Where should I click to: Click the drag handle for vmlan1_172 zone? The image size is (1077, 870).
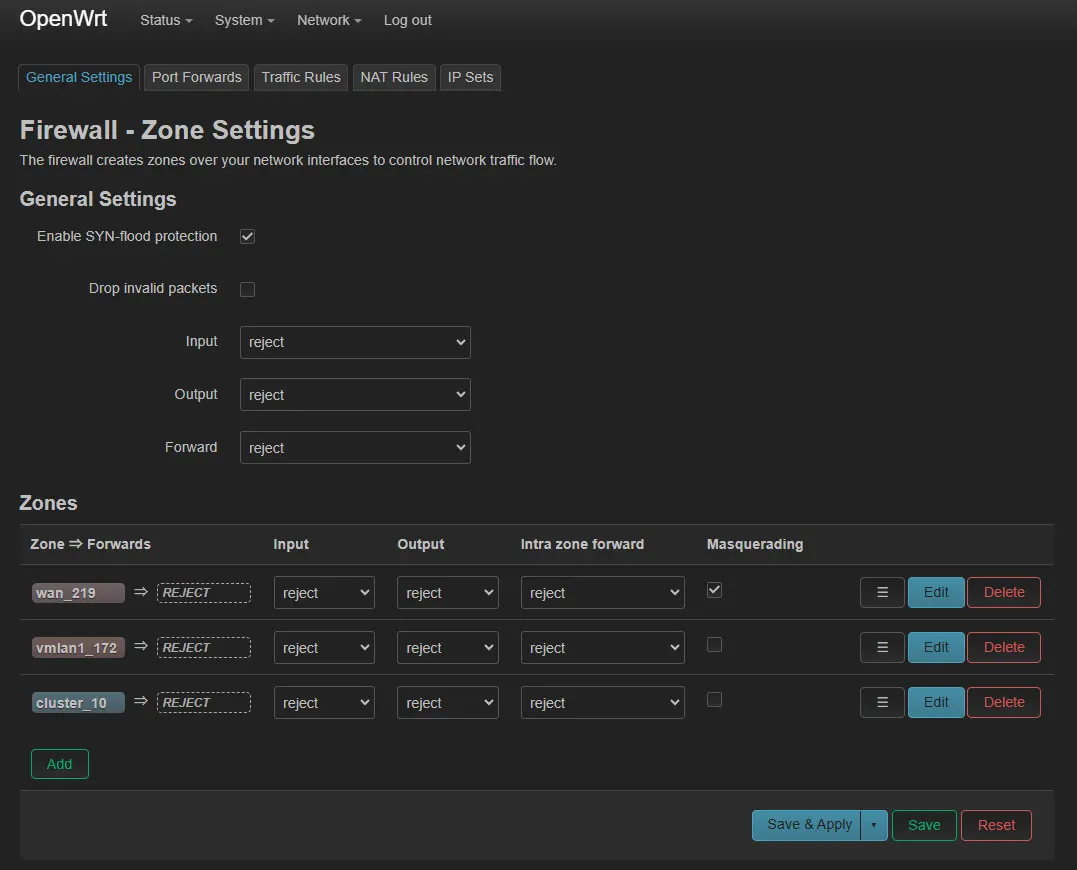pyautogui.click(x=882, y=647)
